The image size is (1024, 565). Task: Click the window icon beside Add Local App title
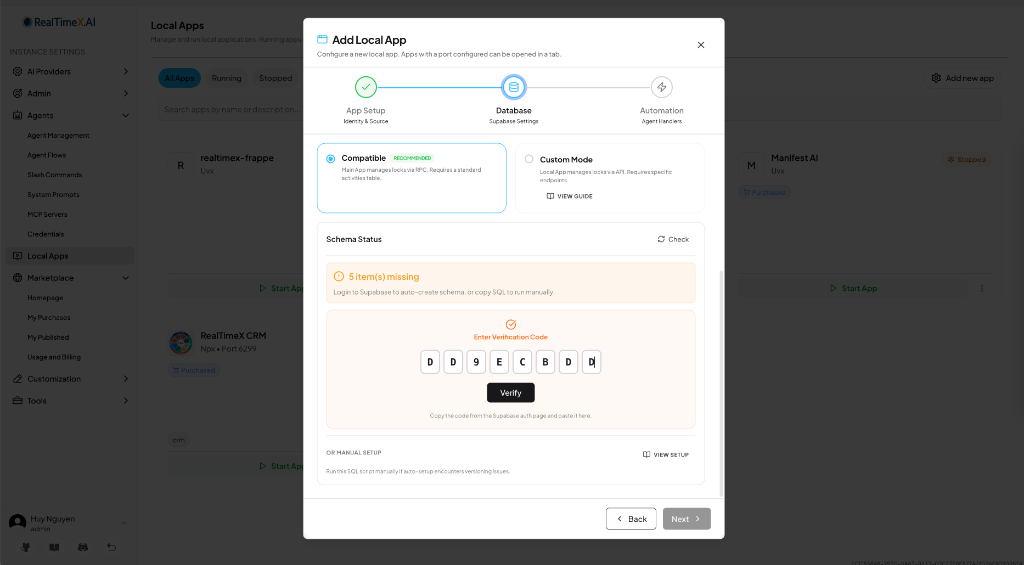tap(322, 40)
